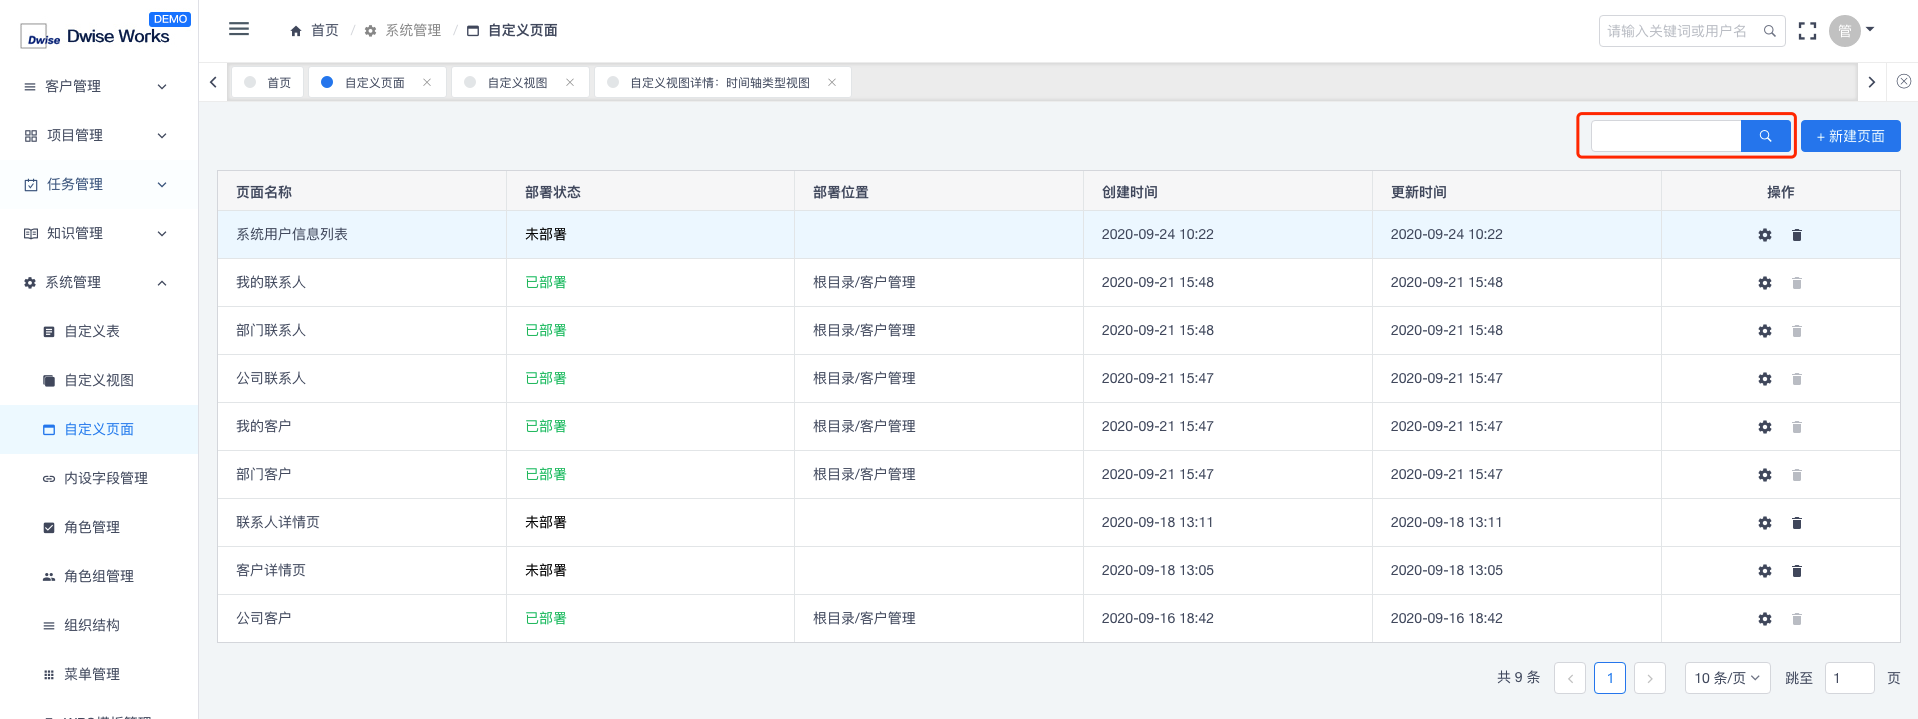
Task: Open settings gear for 系统用户信息列表 row
Action: [1765, 235]
